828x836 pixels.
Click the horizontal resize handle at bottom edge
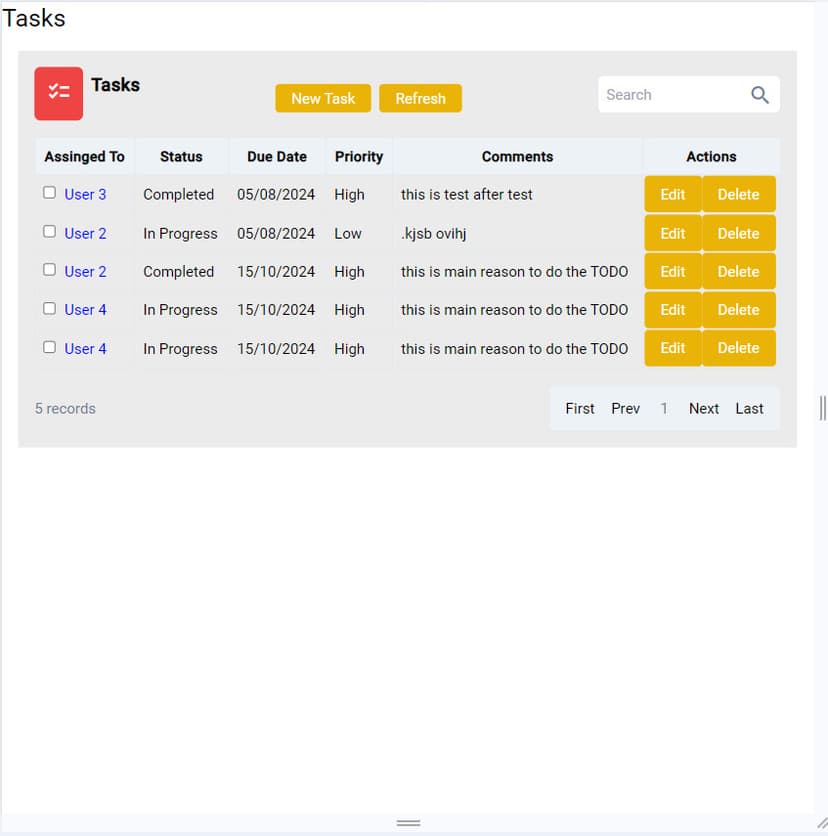[x=408, y=823]
